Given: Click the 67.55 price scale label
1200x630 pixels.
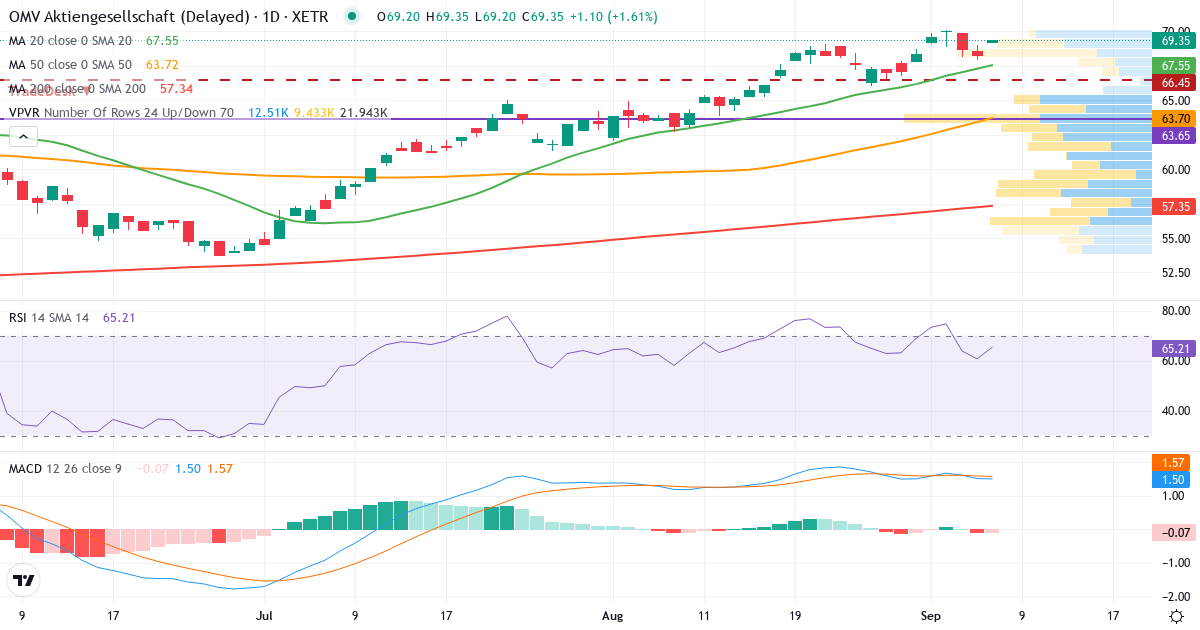Looking at the screenshot, I should point(1175,64).
